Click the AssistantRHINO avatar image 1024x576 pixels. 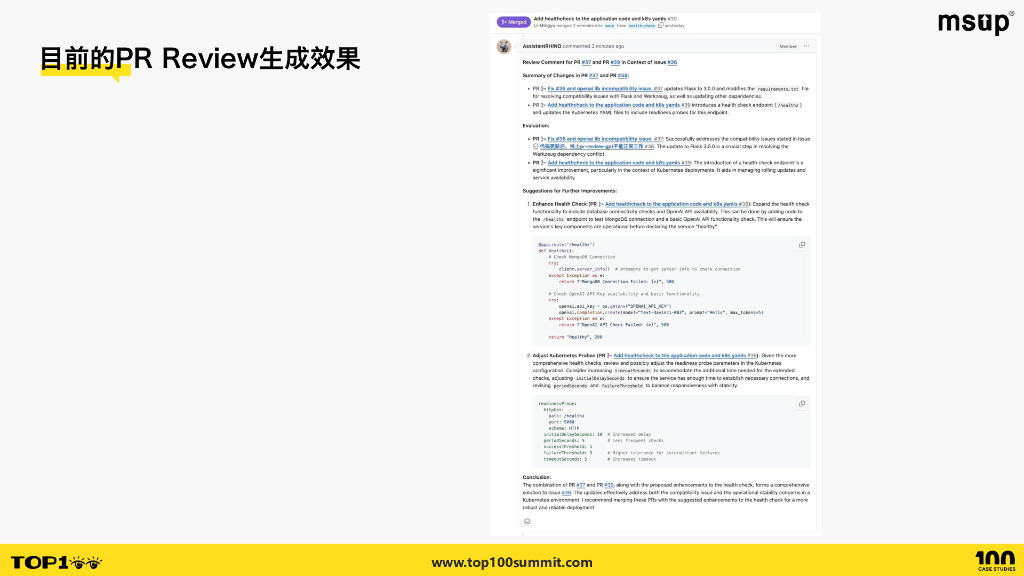tap(504, 46)
